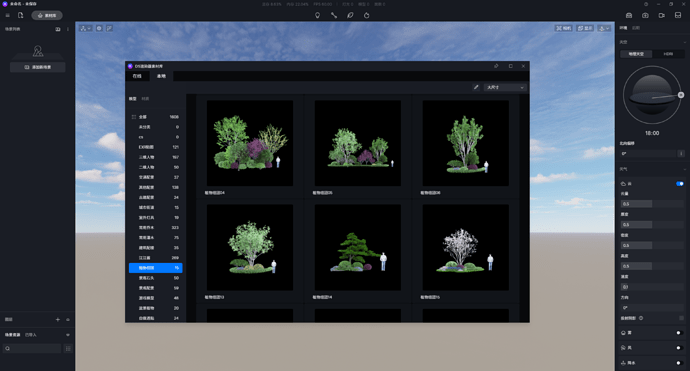Select the physical sky mode button
Image resolution: width=690 pixels, height=371 pixels.
click(x=636, y=54)
